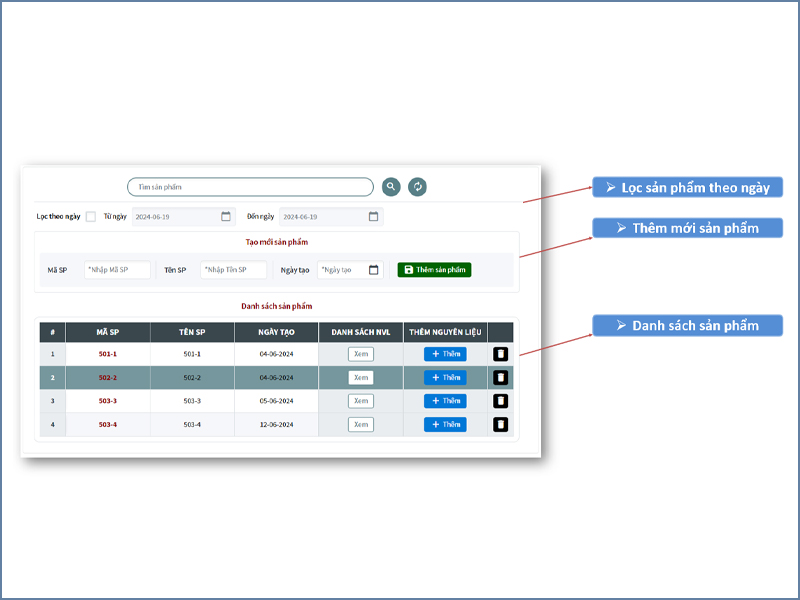Open the Từ ngày calendar picker icon
The image size is (800, 600).
tap(226, 216)
